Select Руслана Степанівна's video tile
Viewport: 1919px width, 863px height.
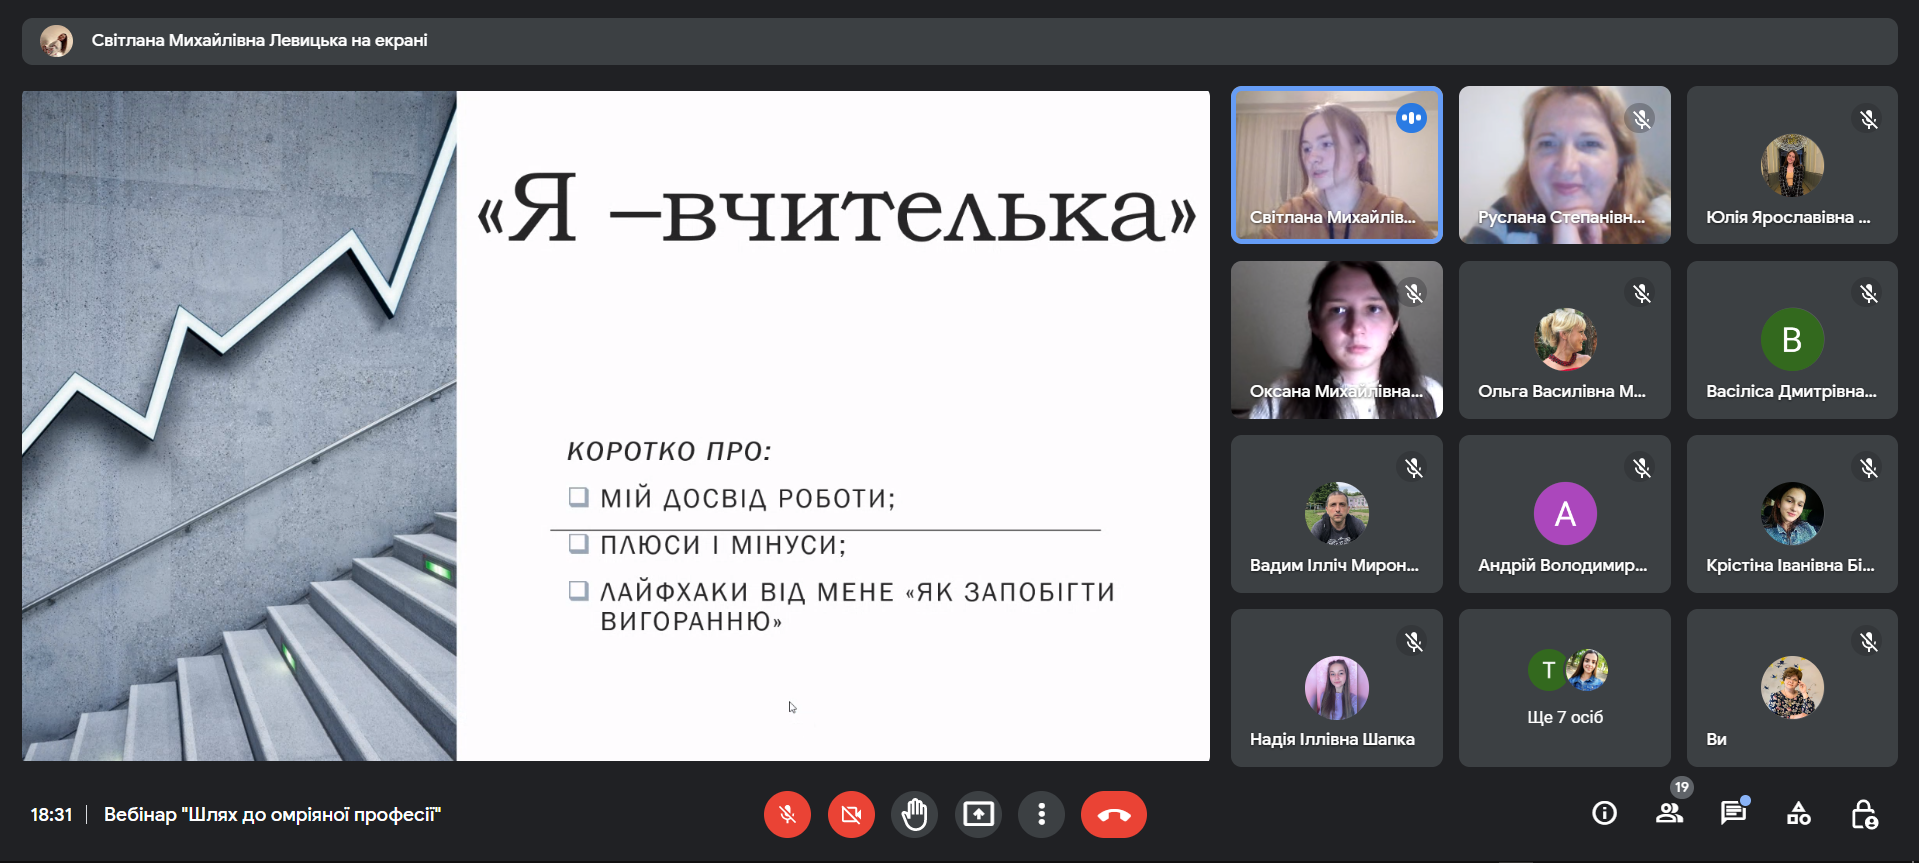click(1564, 165)
